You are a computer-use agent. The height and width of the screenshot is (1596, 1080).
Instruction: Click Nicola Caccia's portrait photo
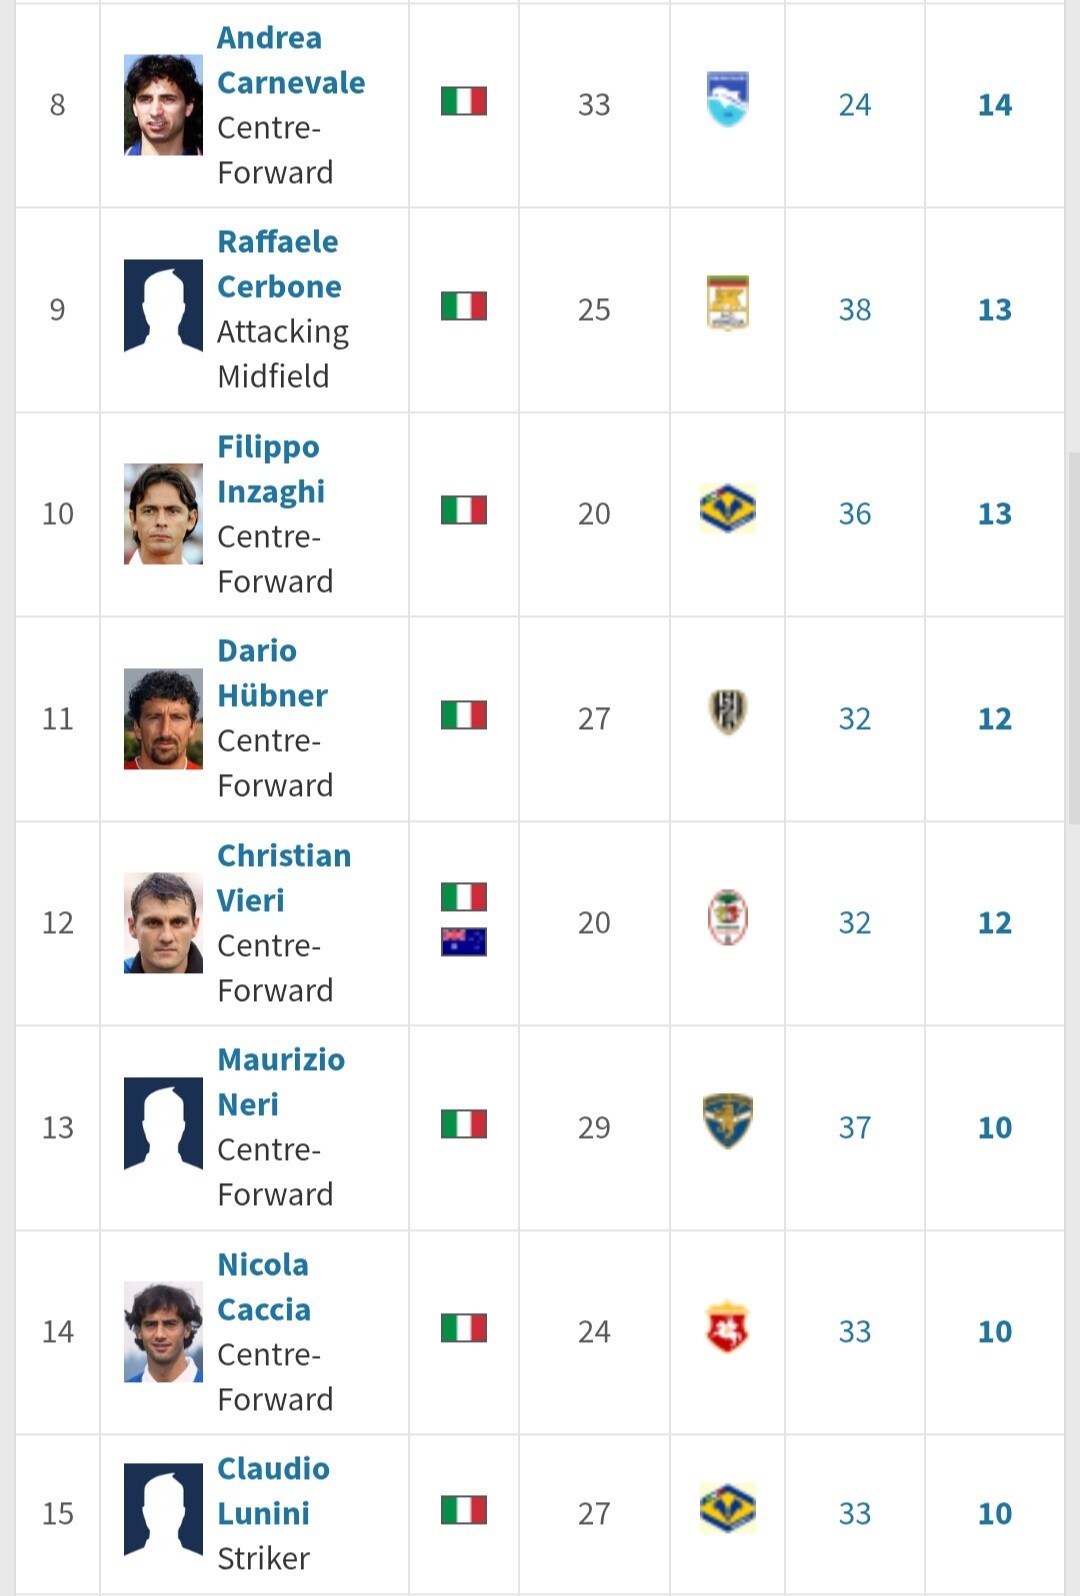click(163, 1332)
